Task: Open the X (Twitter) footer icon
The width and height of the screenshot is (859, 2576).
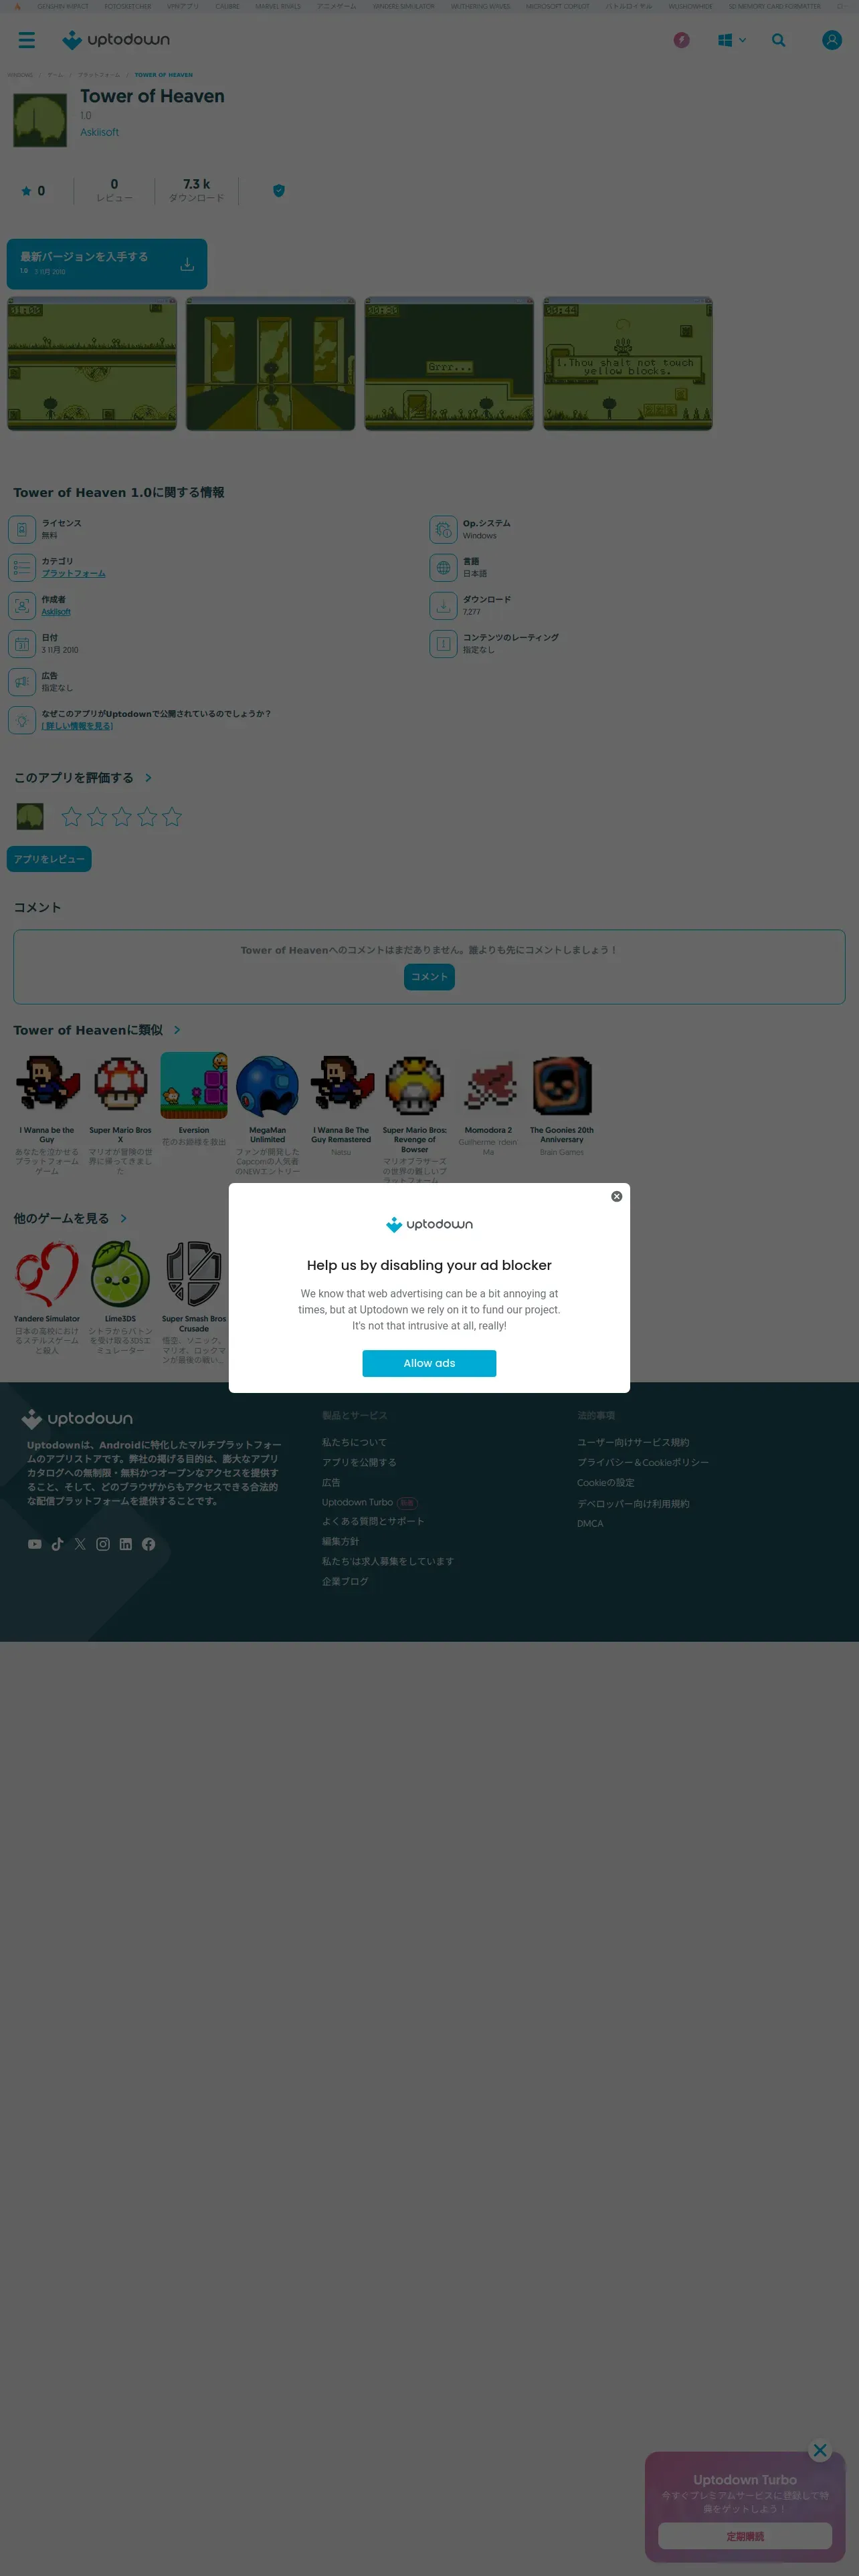Action: (80, 1544)
